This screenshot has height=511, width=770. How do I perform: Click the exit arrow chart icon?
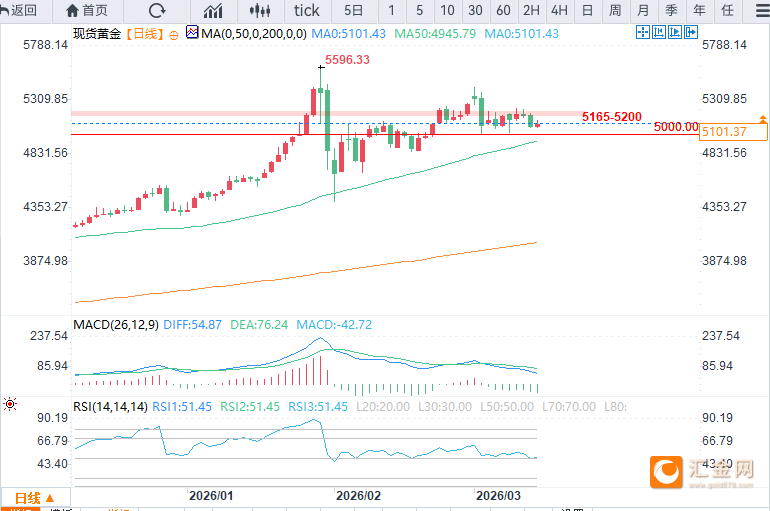tap(691, 32)
